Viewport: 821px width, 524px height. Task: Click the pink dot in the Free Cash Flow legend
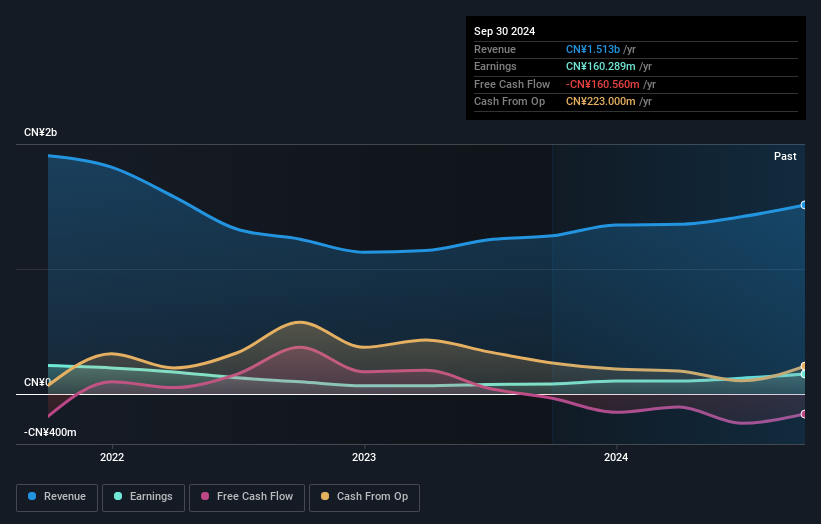(x=205, y=497)
